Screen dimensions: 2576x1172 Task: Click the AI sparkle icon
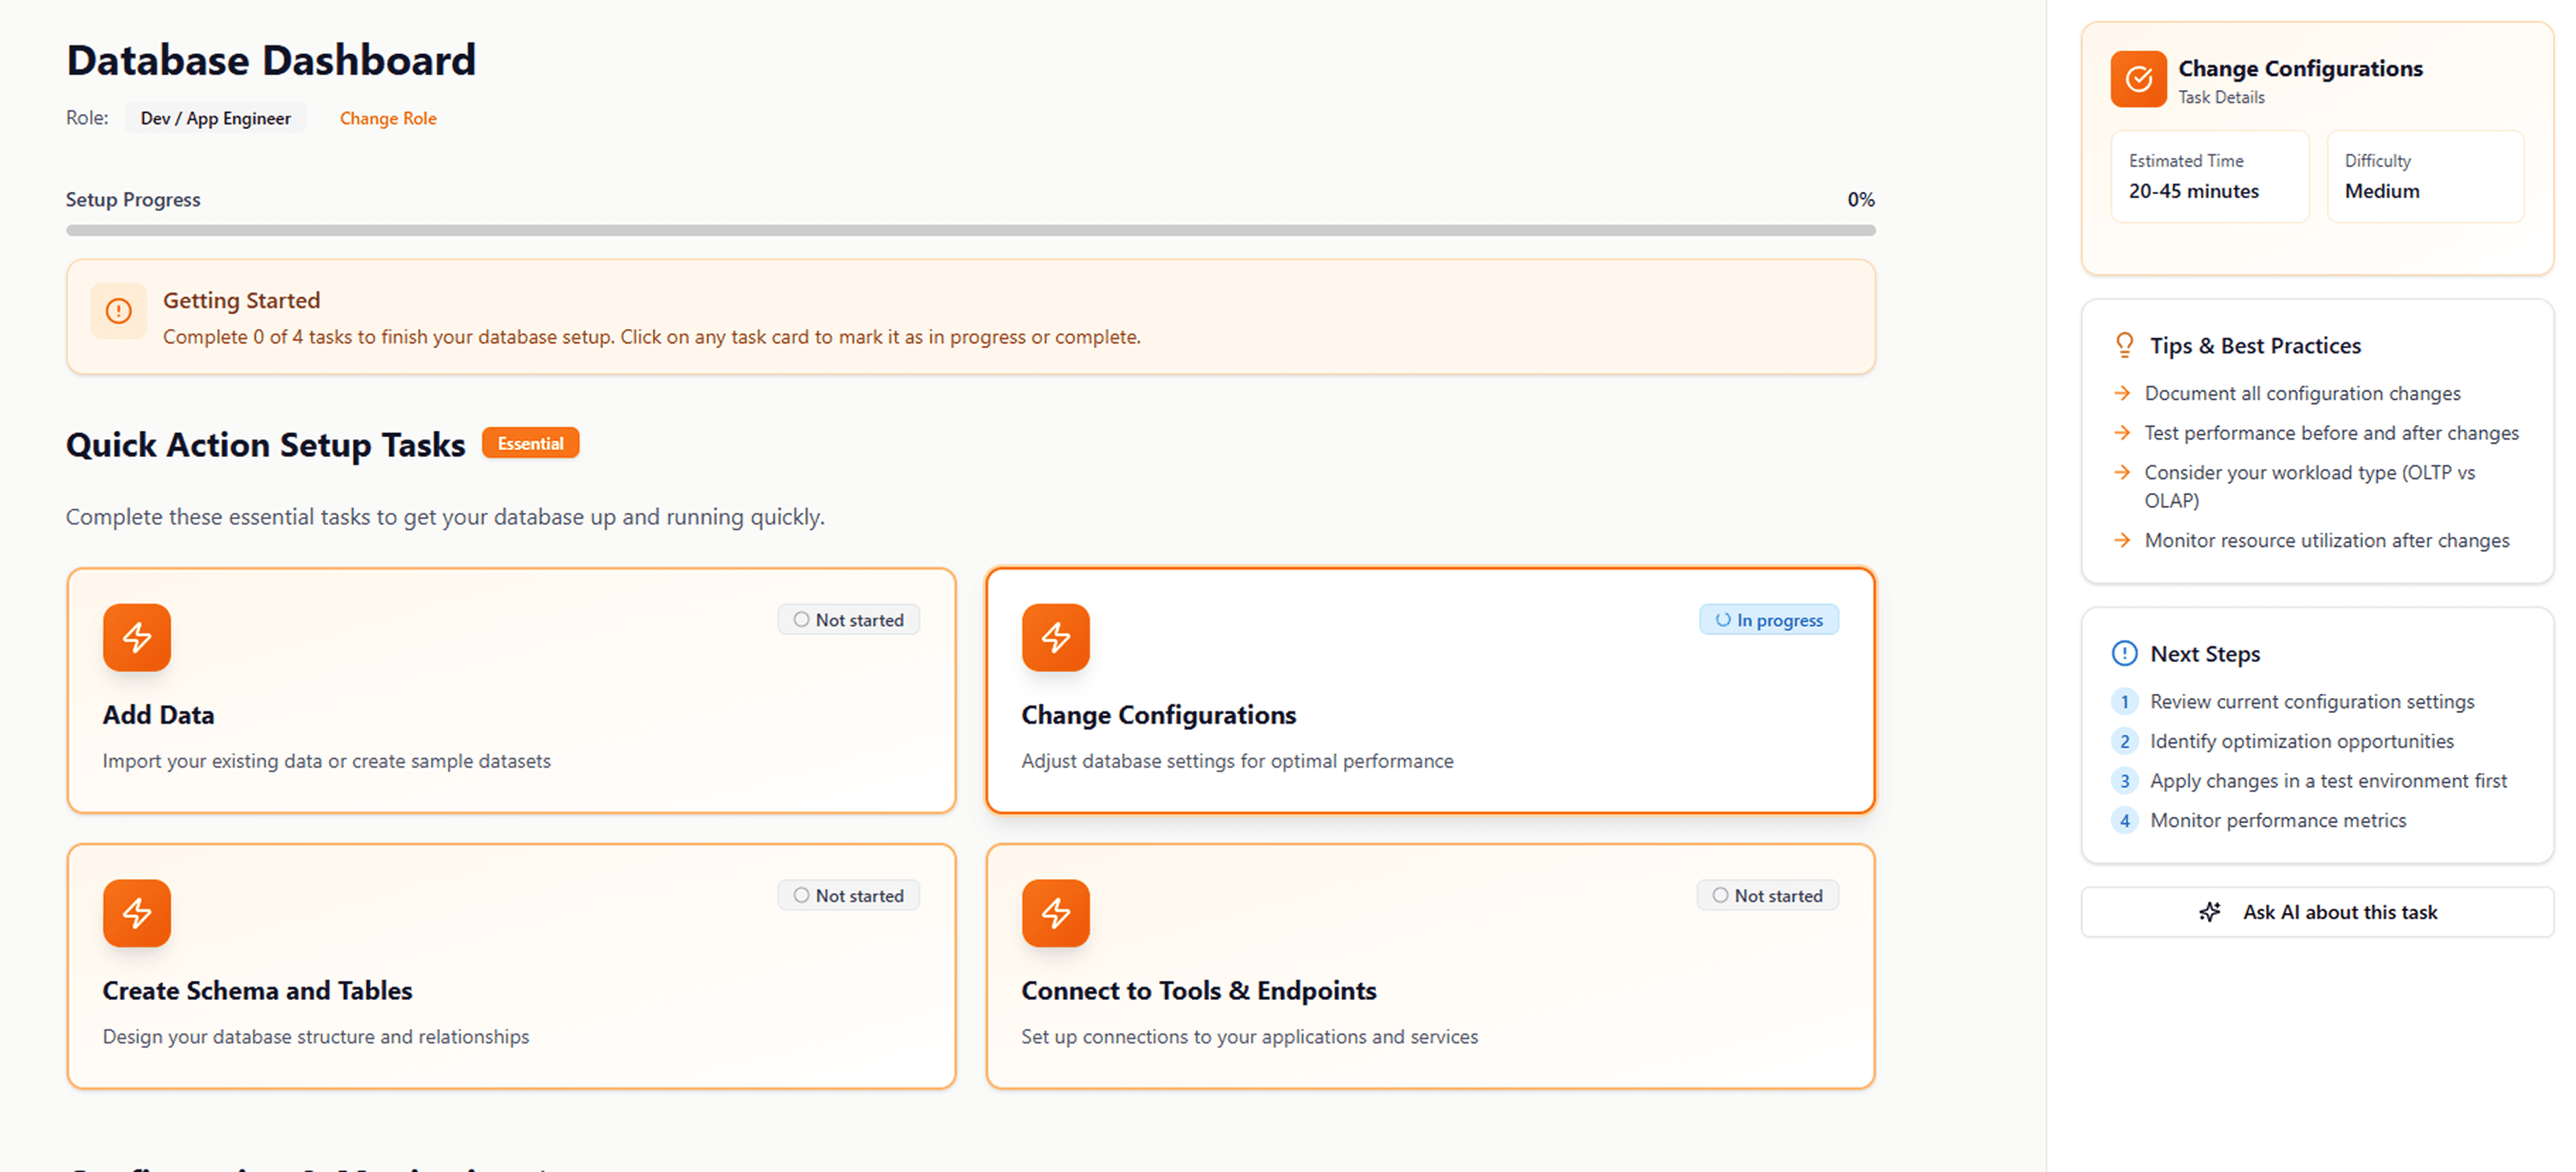pyautogui.click(x=2210, y=911)
